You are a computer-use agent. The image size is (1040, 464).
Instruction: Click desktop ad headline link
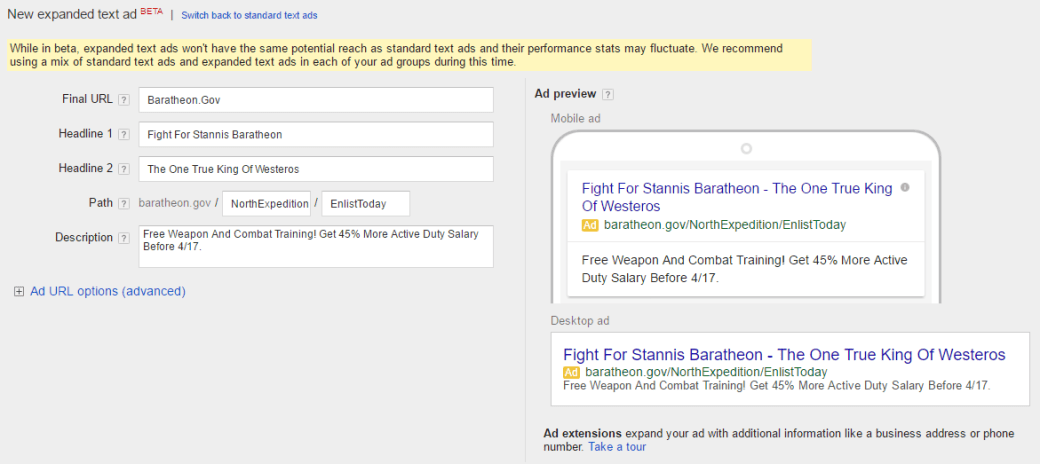(x=784, y=354)
